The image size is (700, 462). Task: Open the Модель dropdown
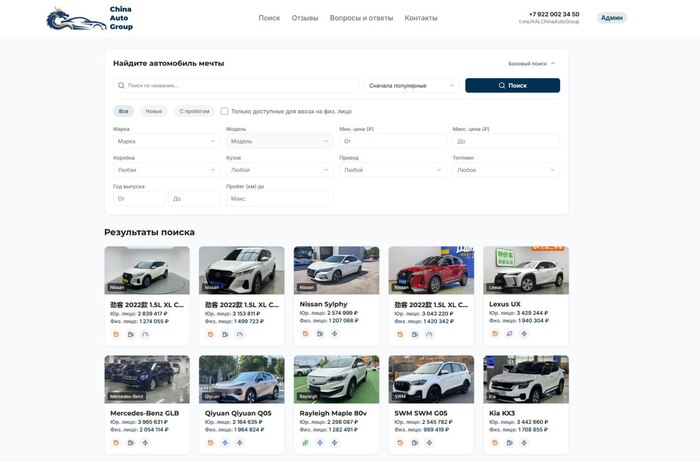279,141
